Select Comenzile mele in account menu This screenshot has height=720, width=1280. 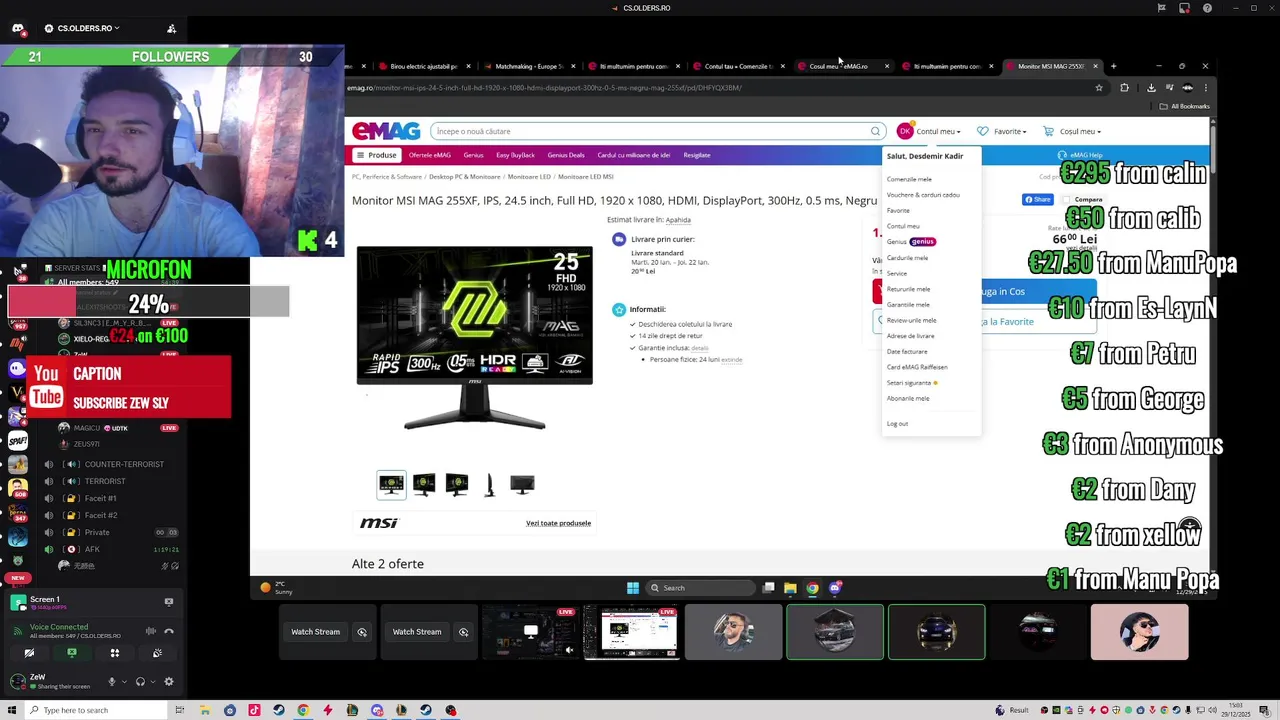[x=909, y=179]
